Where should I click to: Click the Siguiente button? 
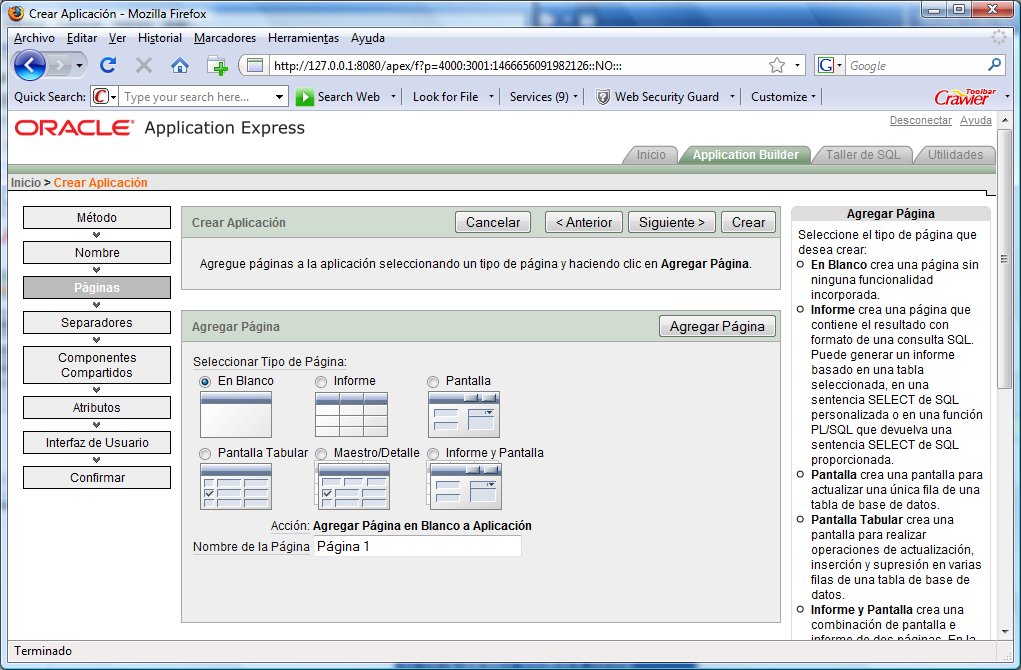point(672,222)
